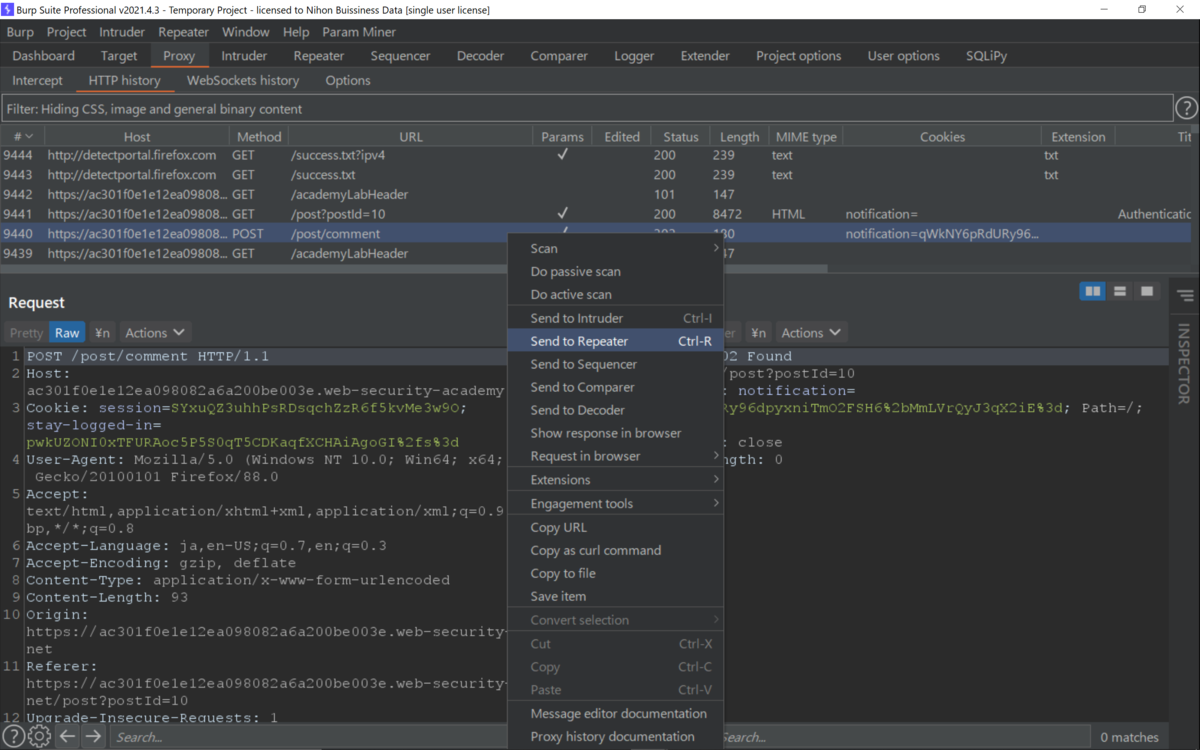Choose Save item
The width and height of the screenshot is (1200, 750).
click(x=616, y=596)
